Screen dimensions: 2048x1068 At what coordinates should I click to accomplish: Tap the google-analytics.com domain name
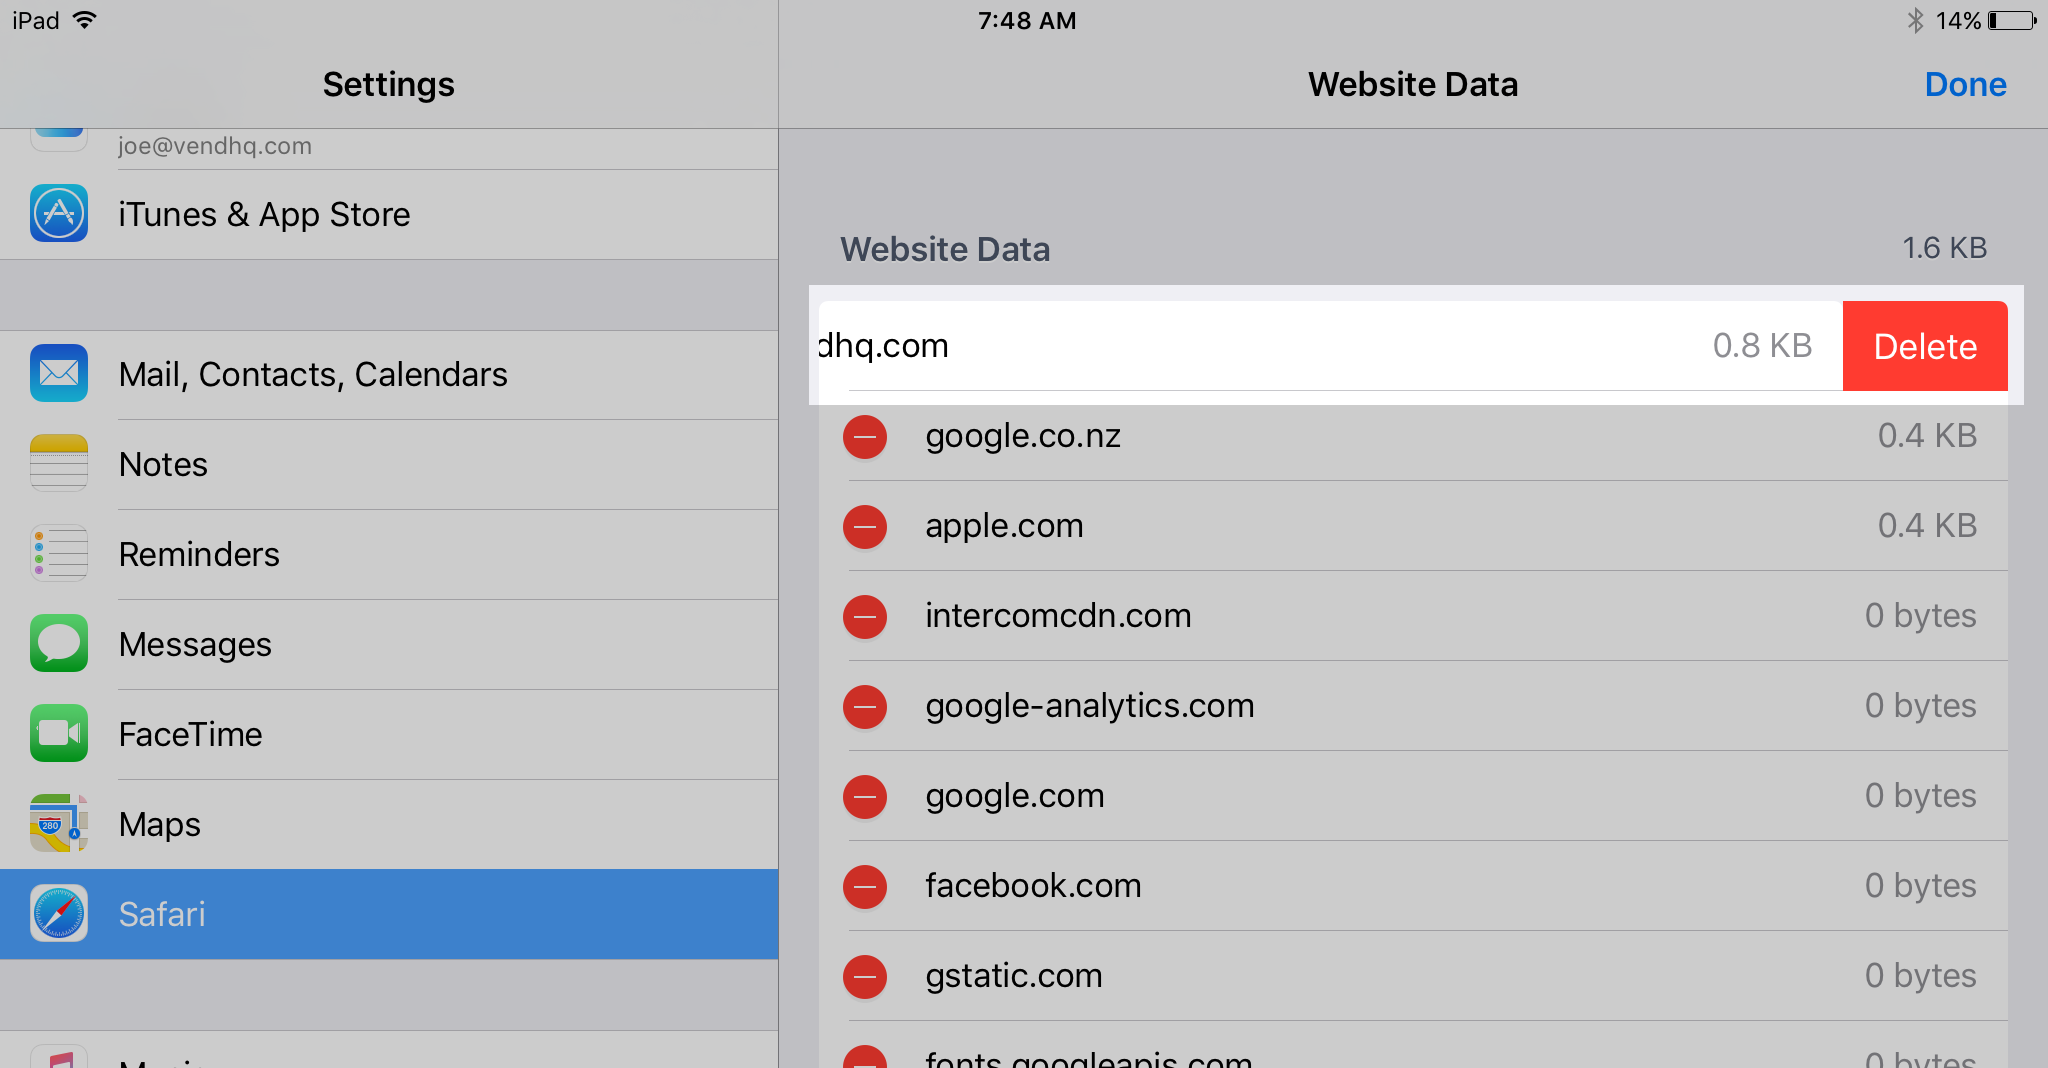pos(1090,706)
